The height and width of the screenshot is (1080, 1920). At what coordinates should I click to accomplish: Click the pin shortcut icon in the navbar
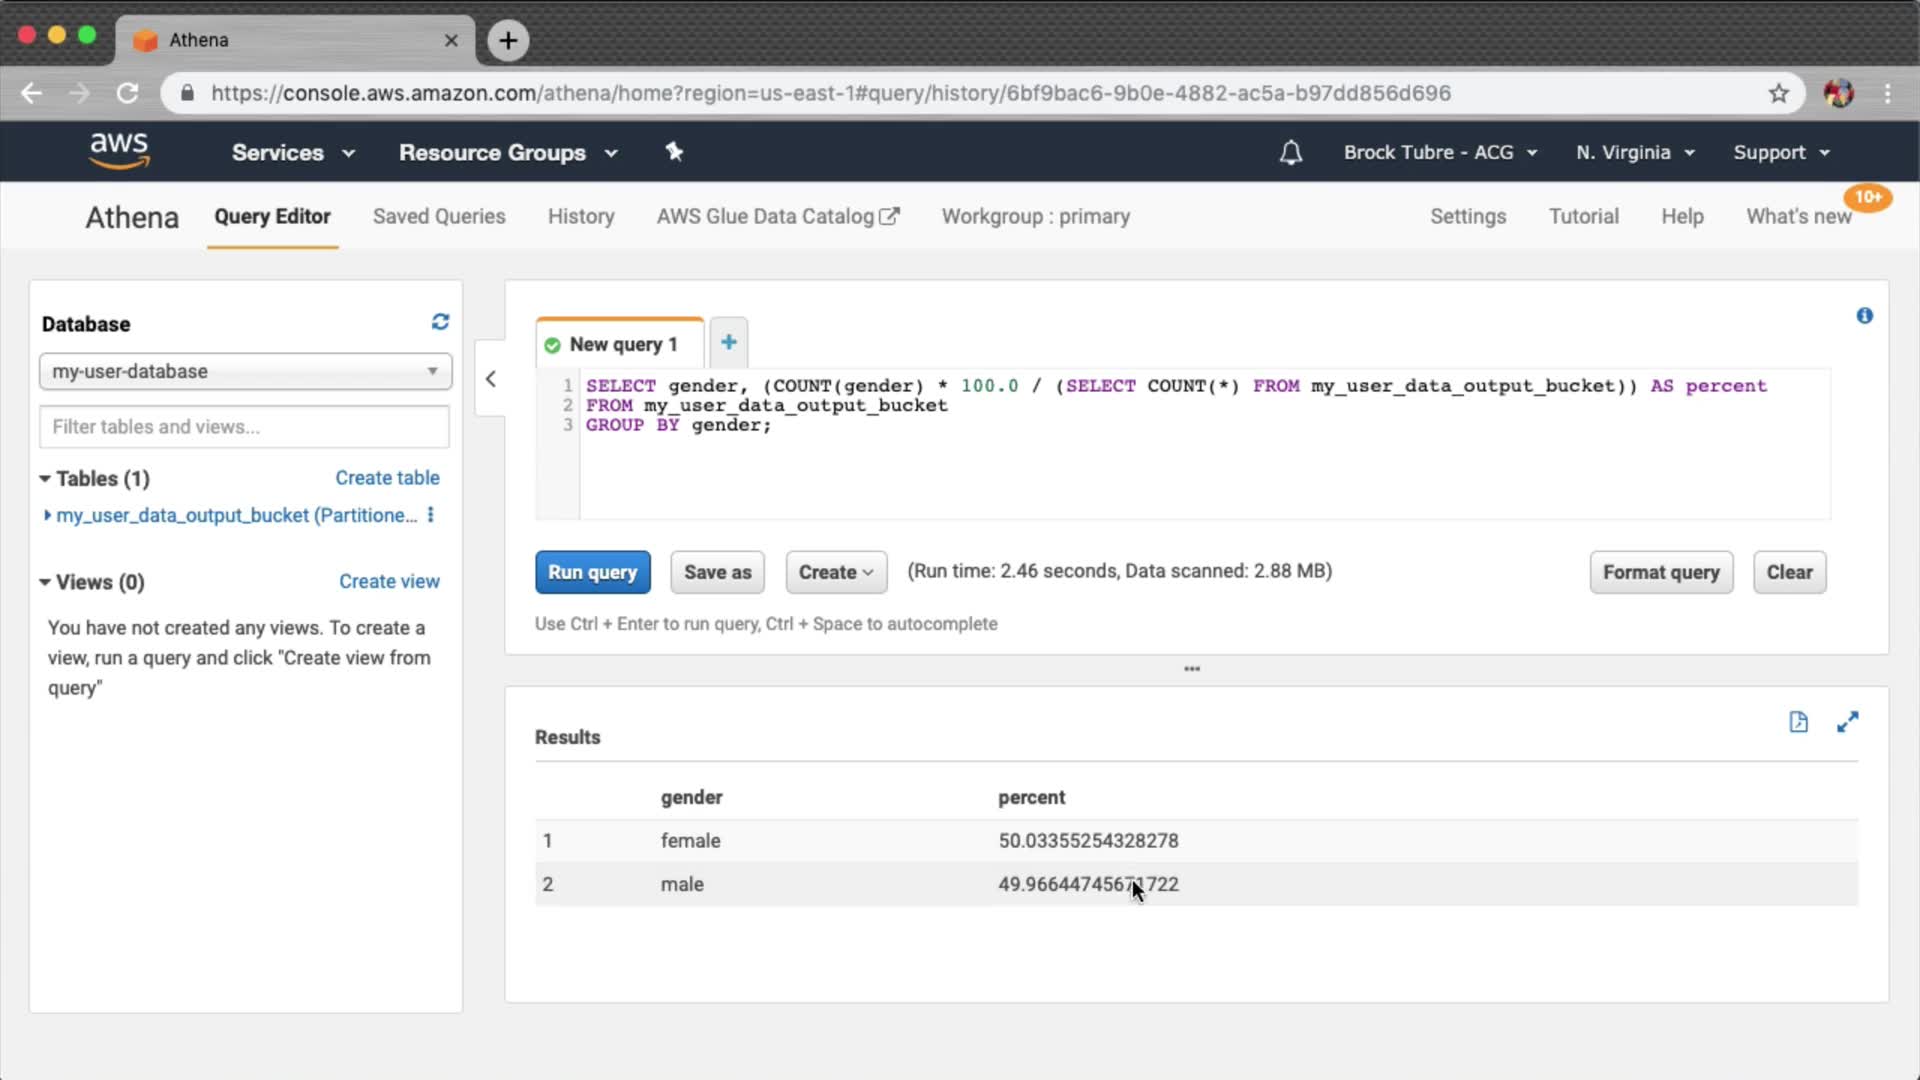674,152
